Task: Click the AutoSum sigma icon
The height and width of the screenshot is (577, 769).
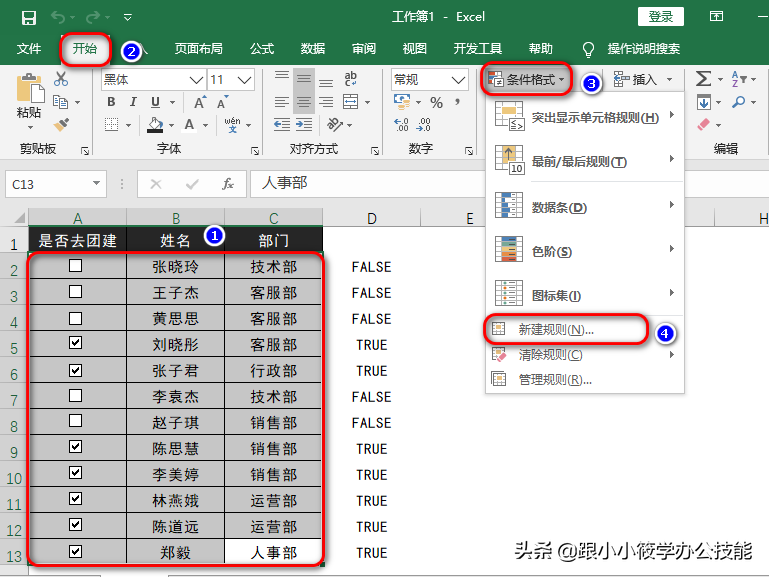Action: (703, 79)
